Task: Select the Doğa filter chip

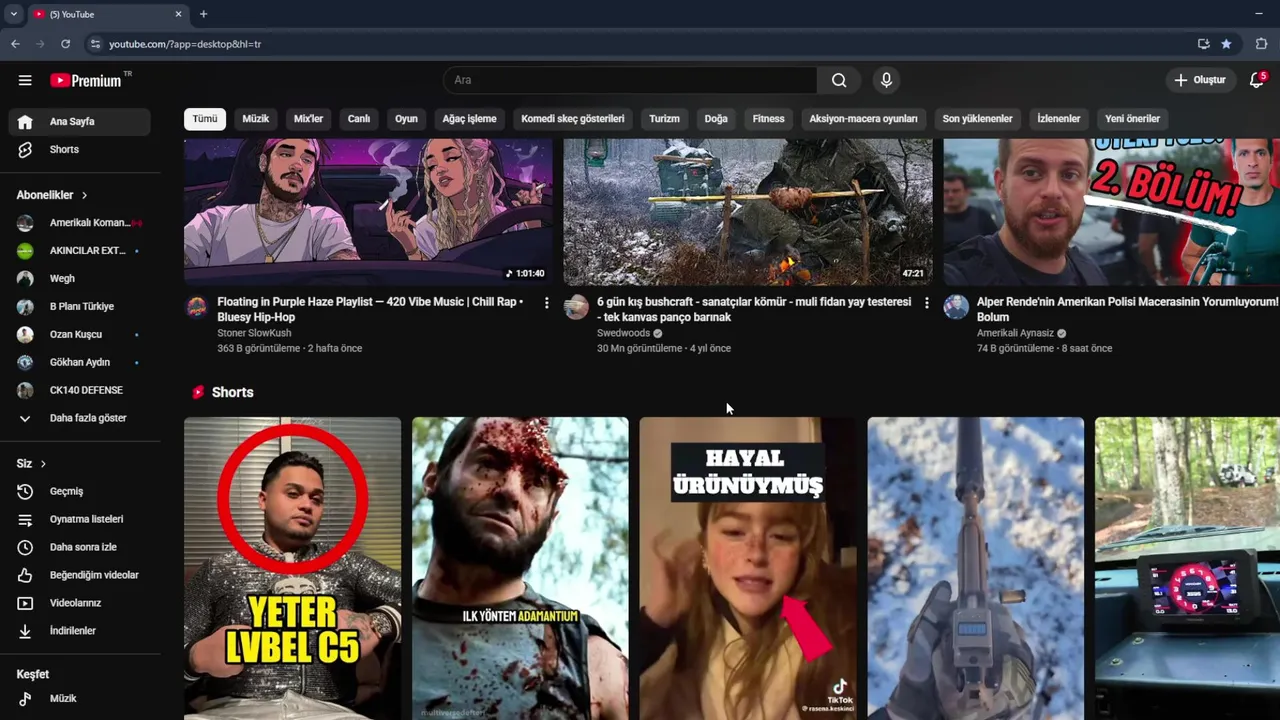Action: (x=716, y=119)
